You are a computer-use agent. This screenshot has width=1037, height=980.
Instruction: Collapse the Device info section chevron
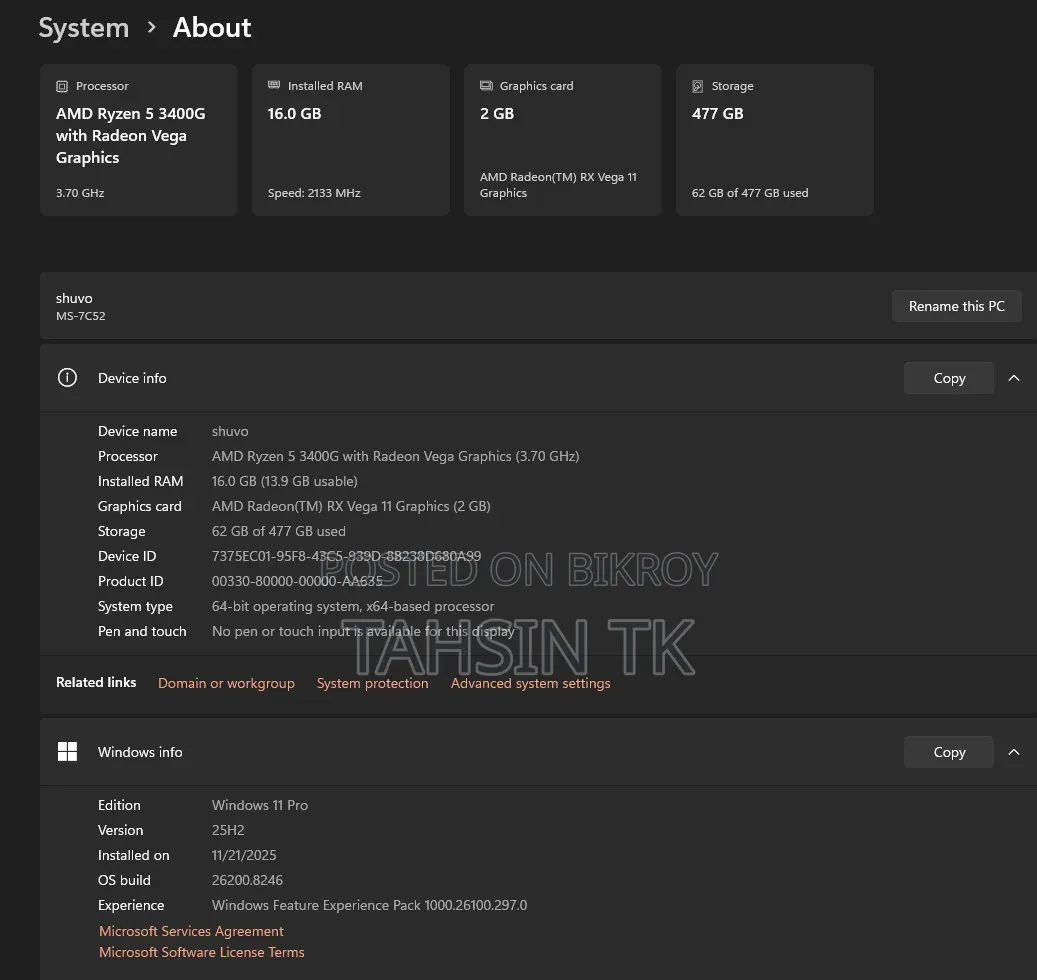tap(1014, 378)
